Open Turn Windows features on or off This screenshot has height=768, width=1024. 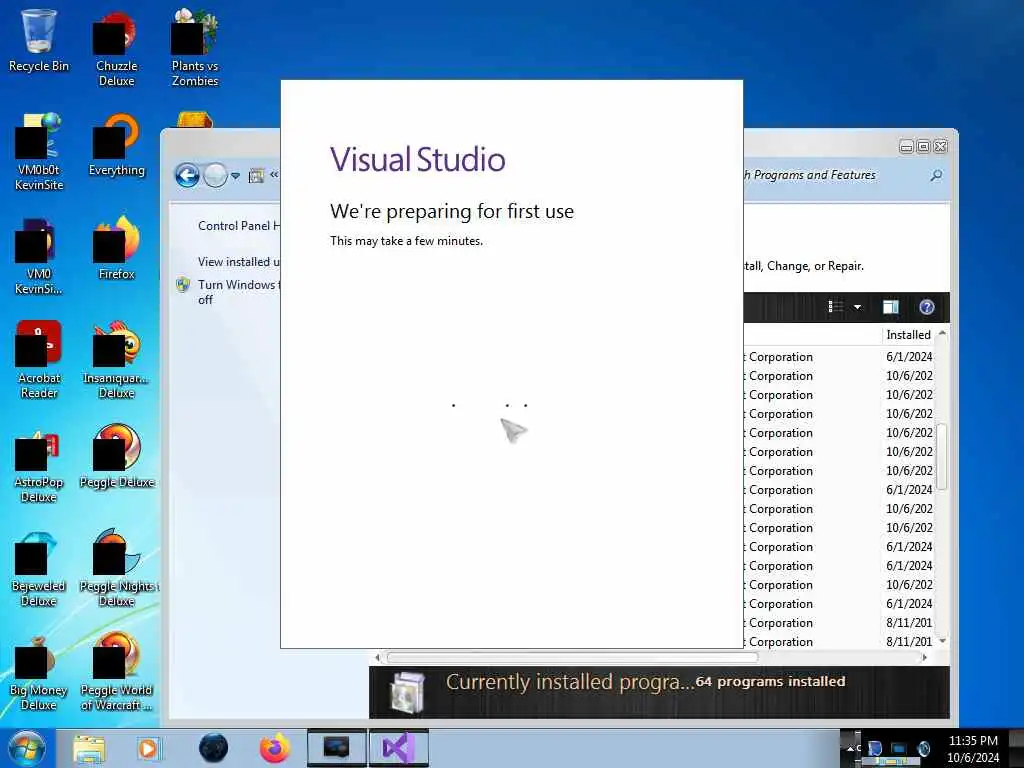(239, 292)
